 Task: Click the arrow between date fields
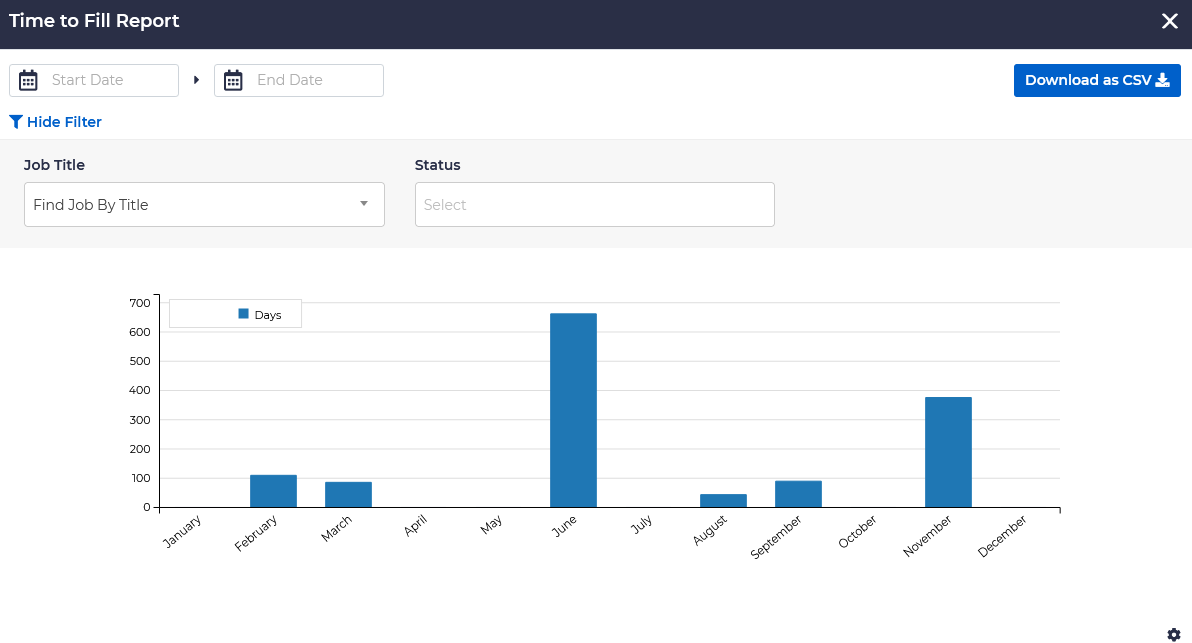click(x=196, y=80)
